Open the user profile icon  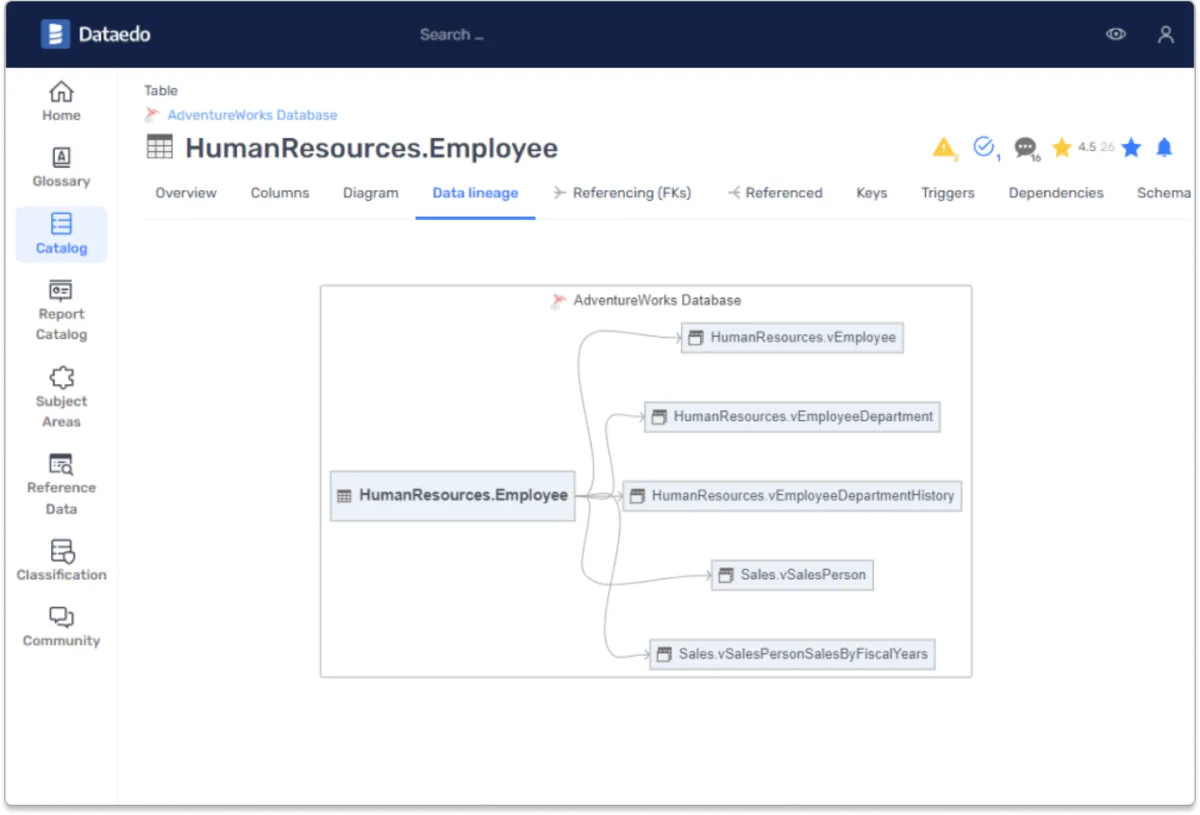click(1166, 34)
